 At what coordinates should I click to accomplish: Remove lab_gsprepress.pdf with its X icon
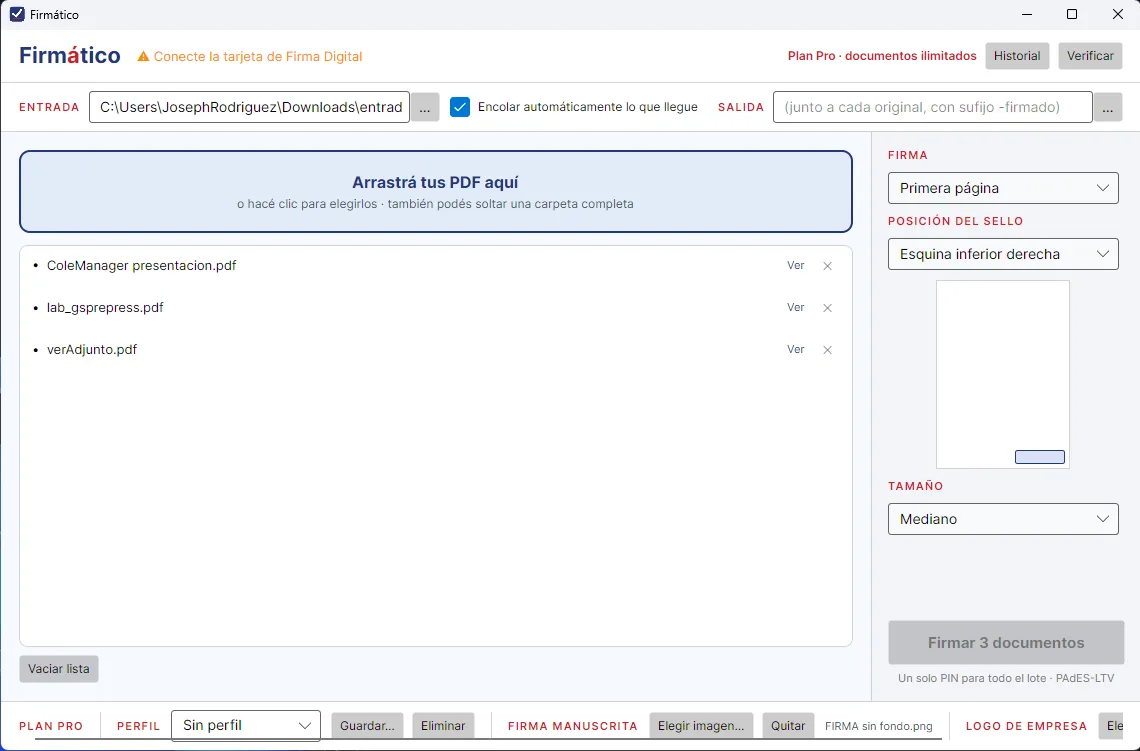point(827,308)
